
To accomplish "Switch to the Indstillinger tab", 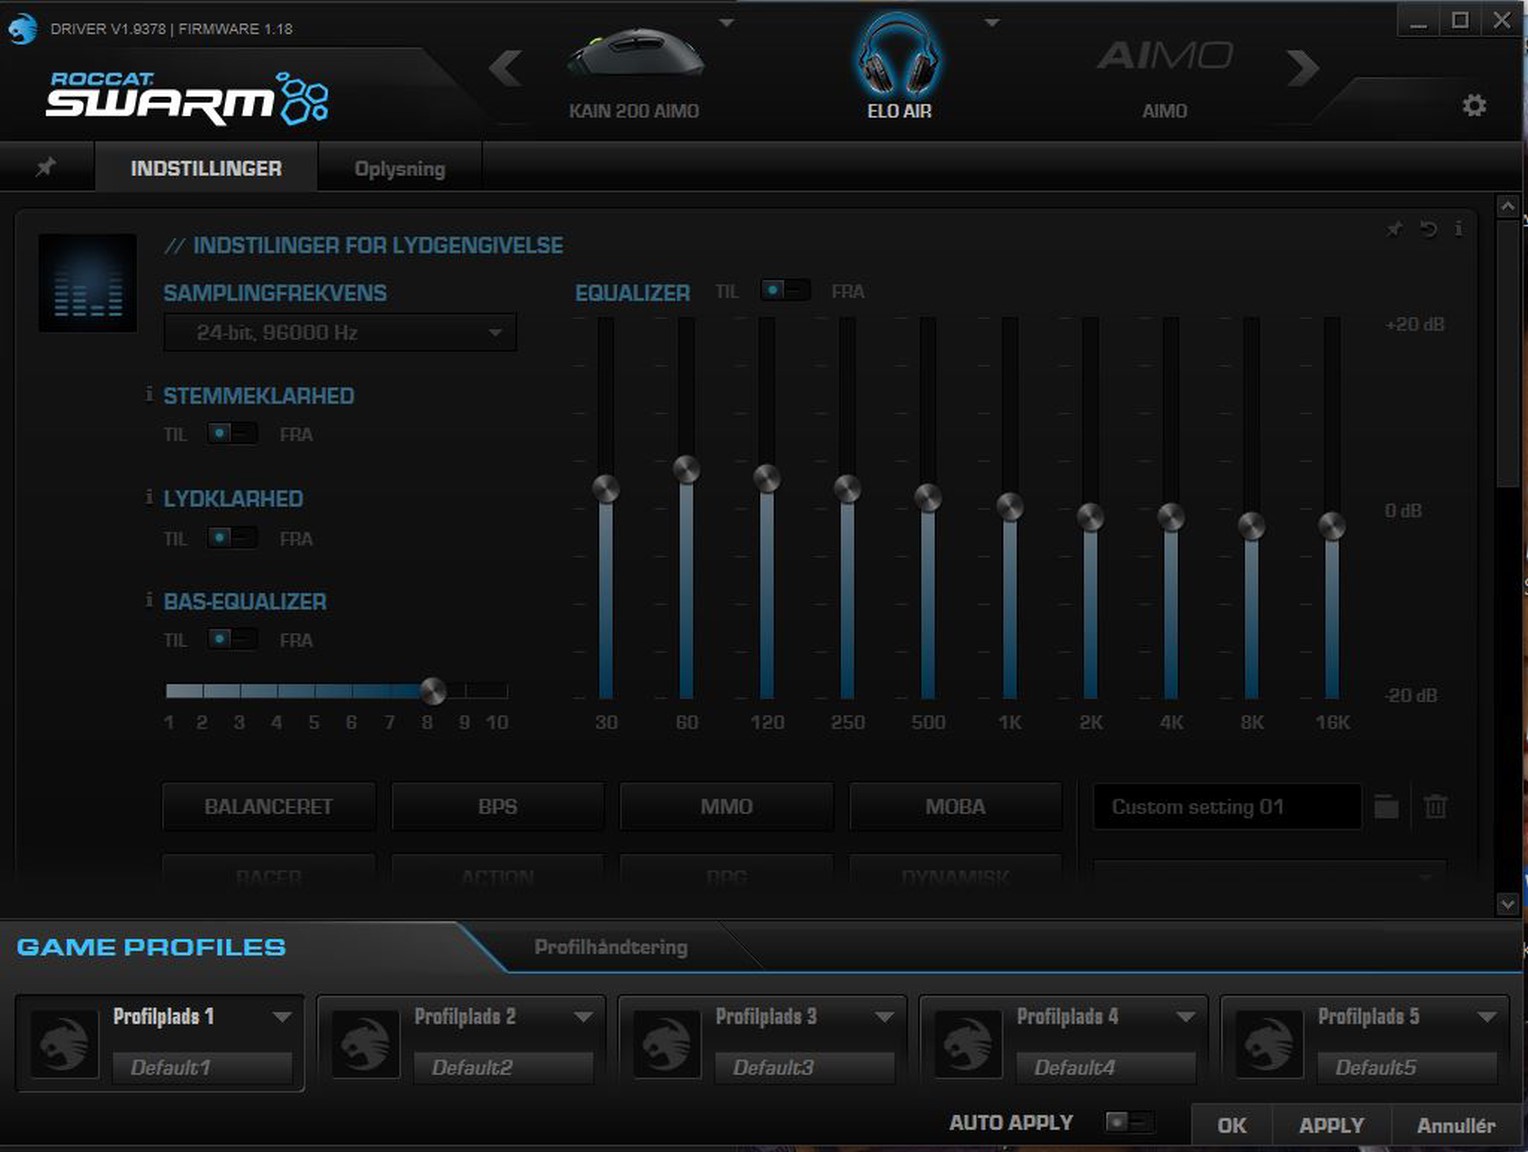I will pyautogui.click(x=206, y=167).
